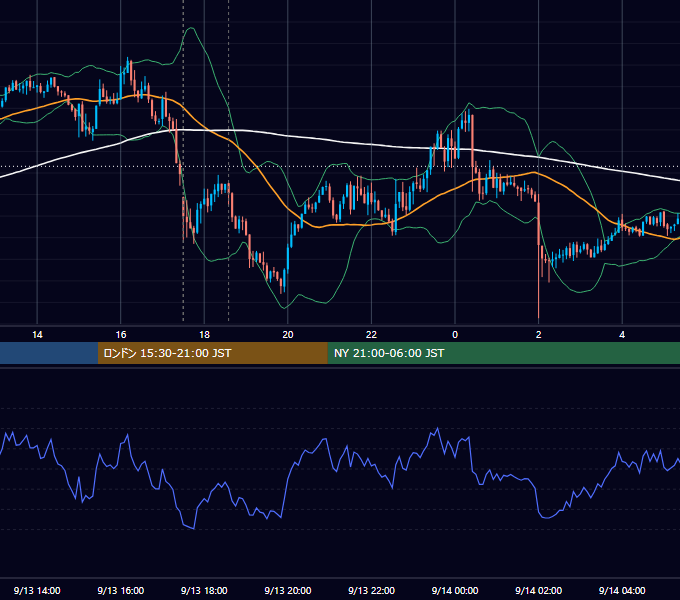
Task: Click the hour label 18 on price chart
Action: [x=204, y=335]
